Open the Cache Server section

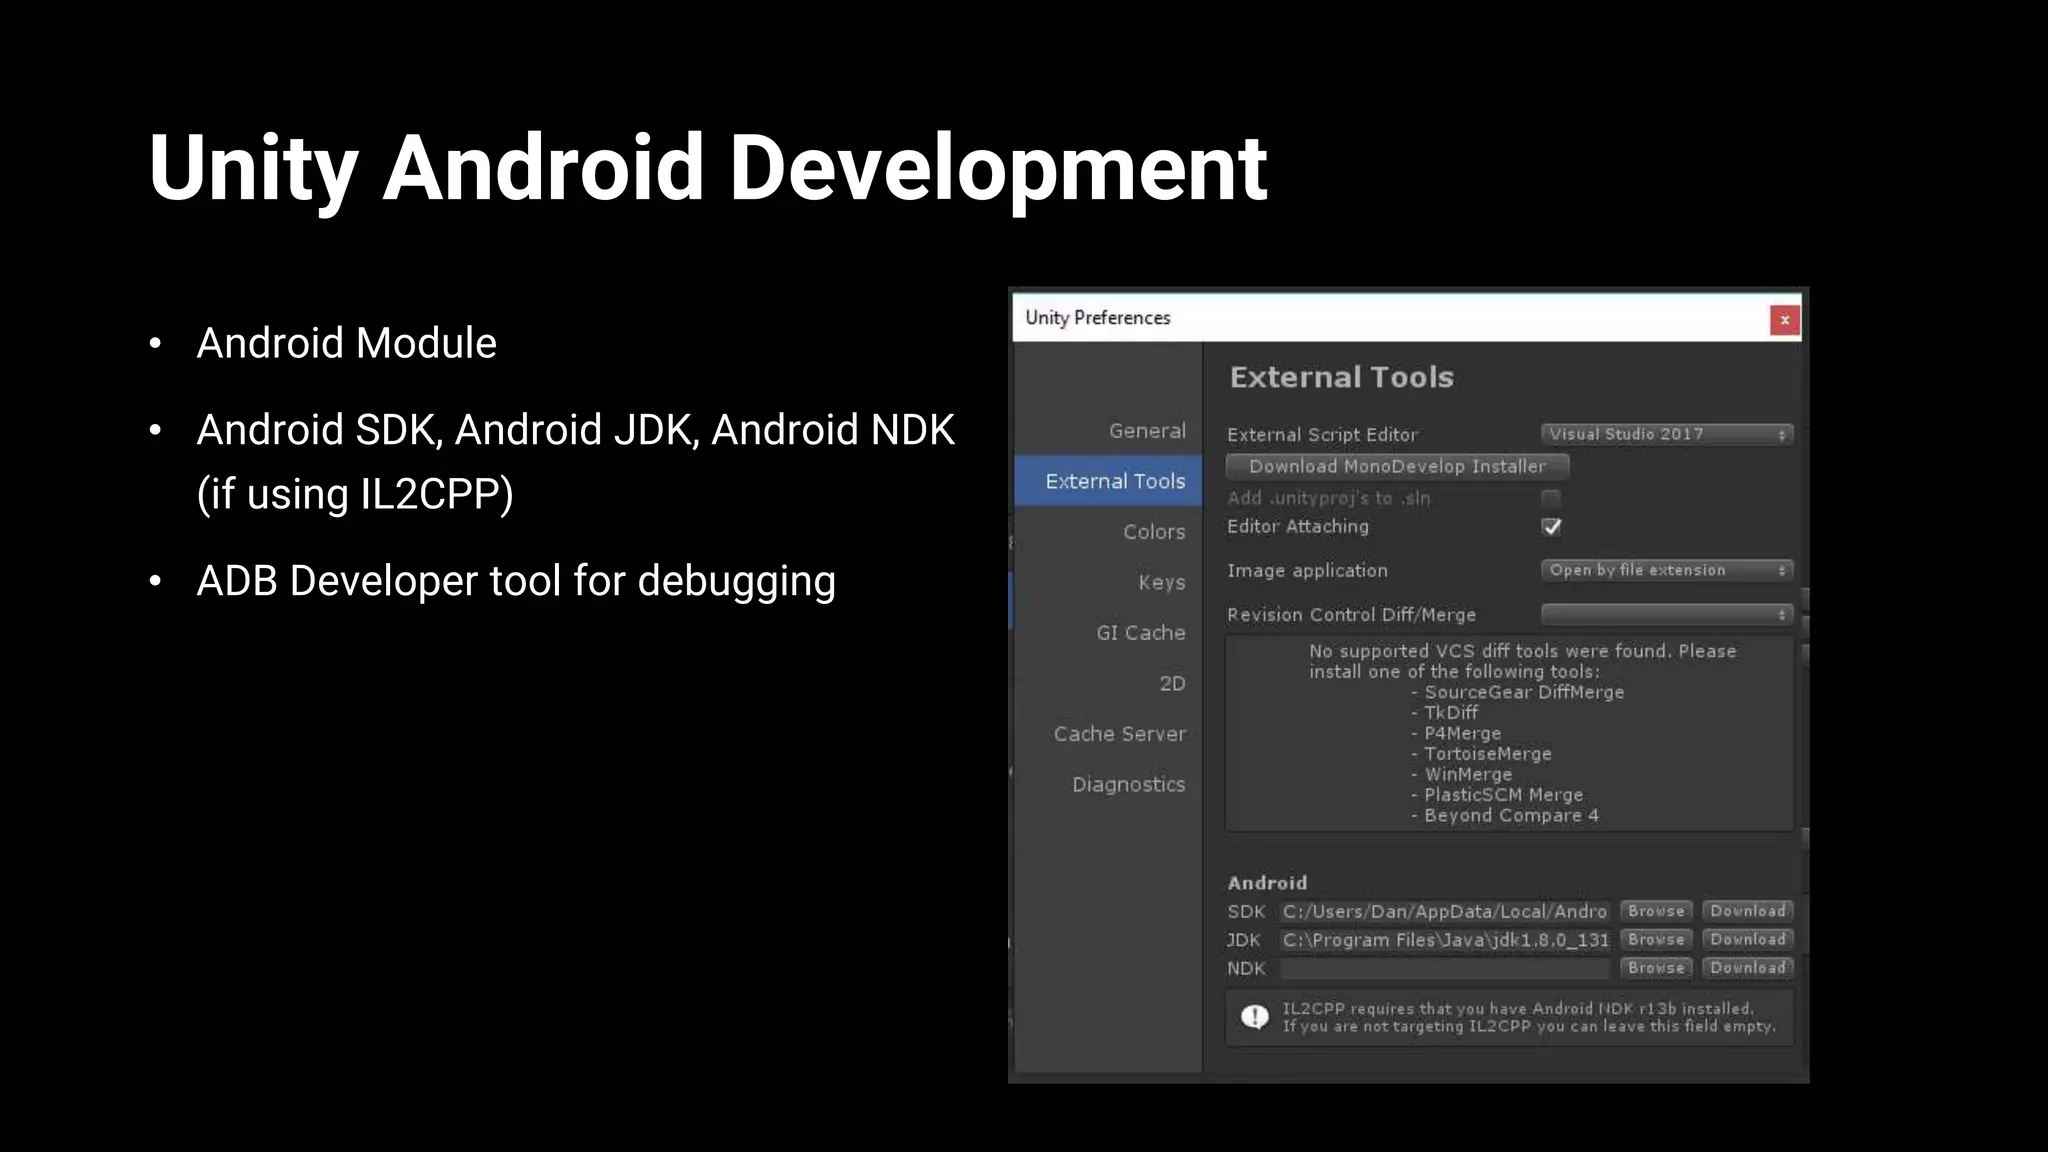coord(1120,734)
